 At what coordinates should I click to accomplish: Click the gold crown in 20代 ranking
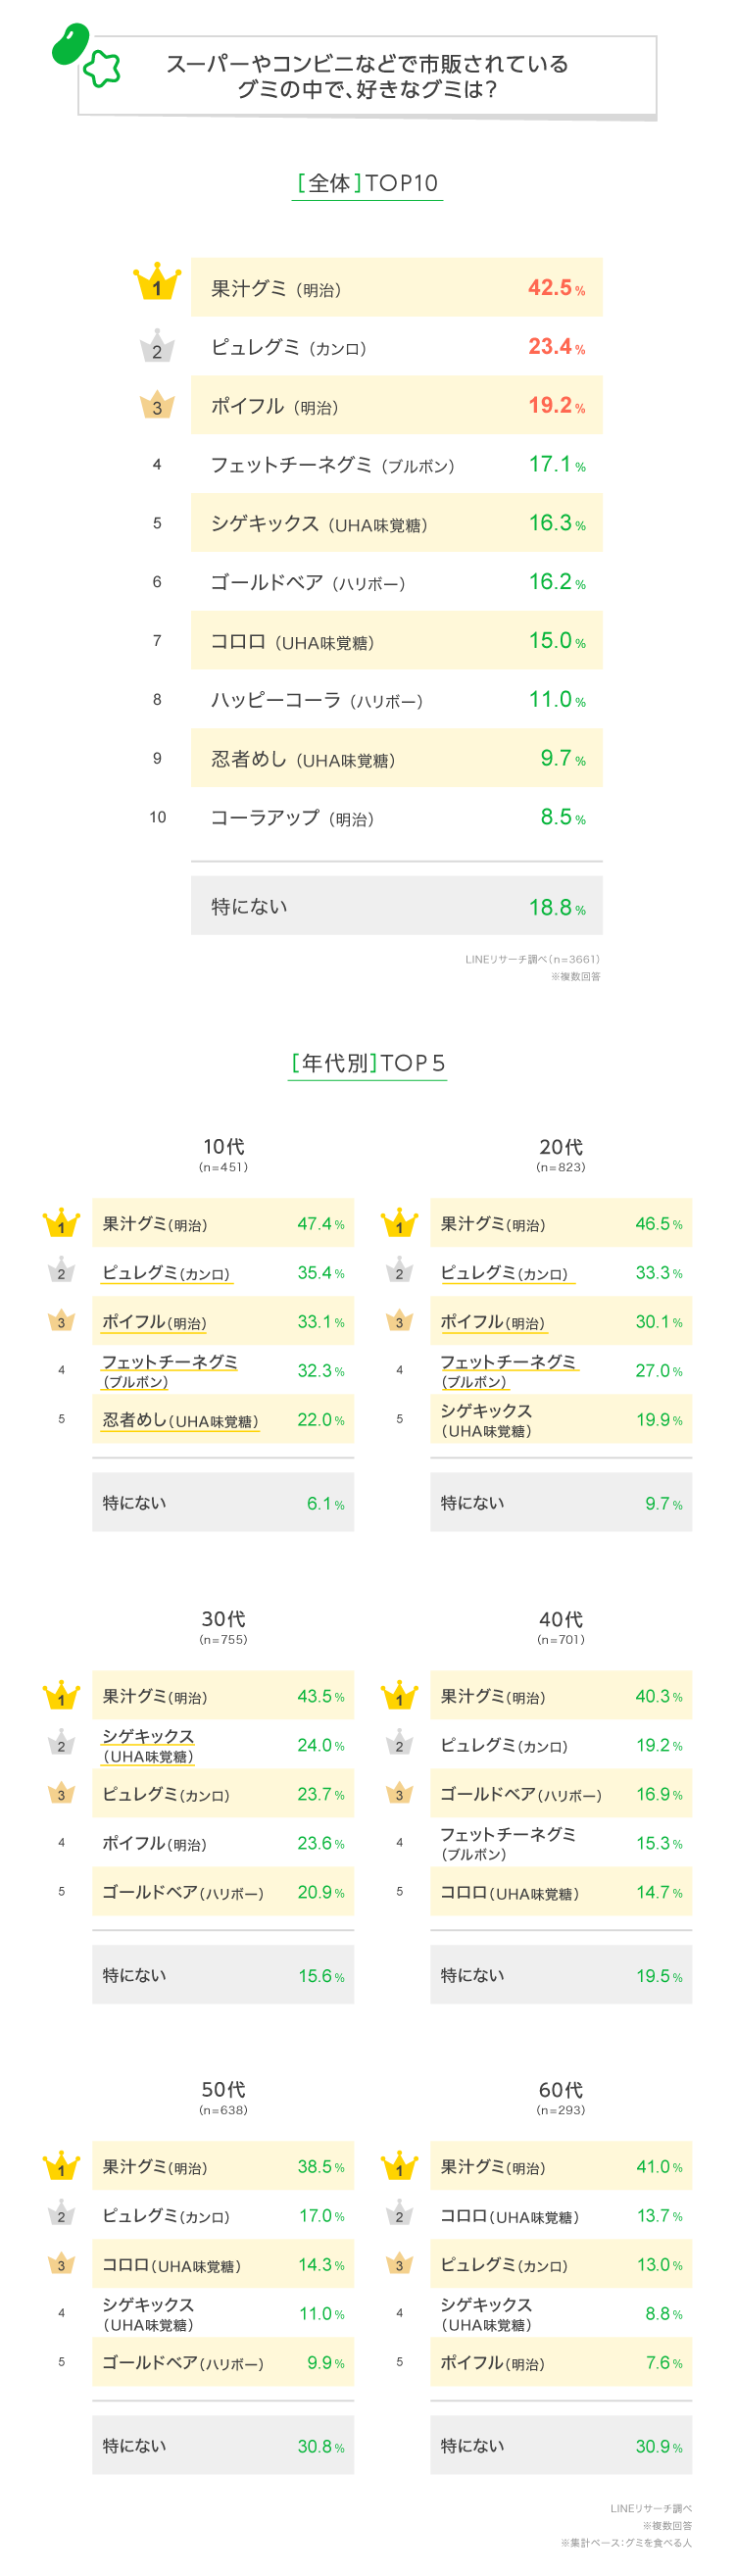[399, 1222]
